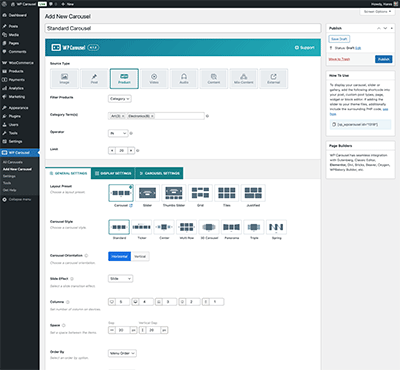Select the Image source type
This screenshot has height=370, width=400.
point(64,79)
